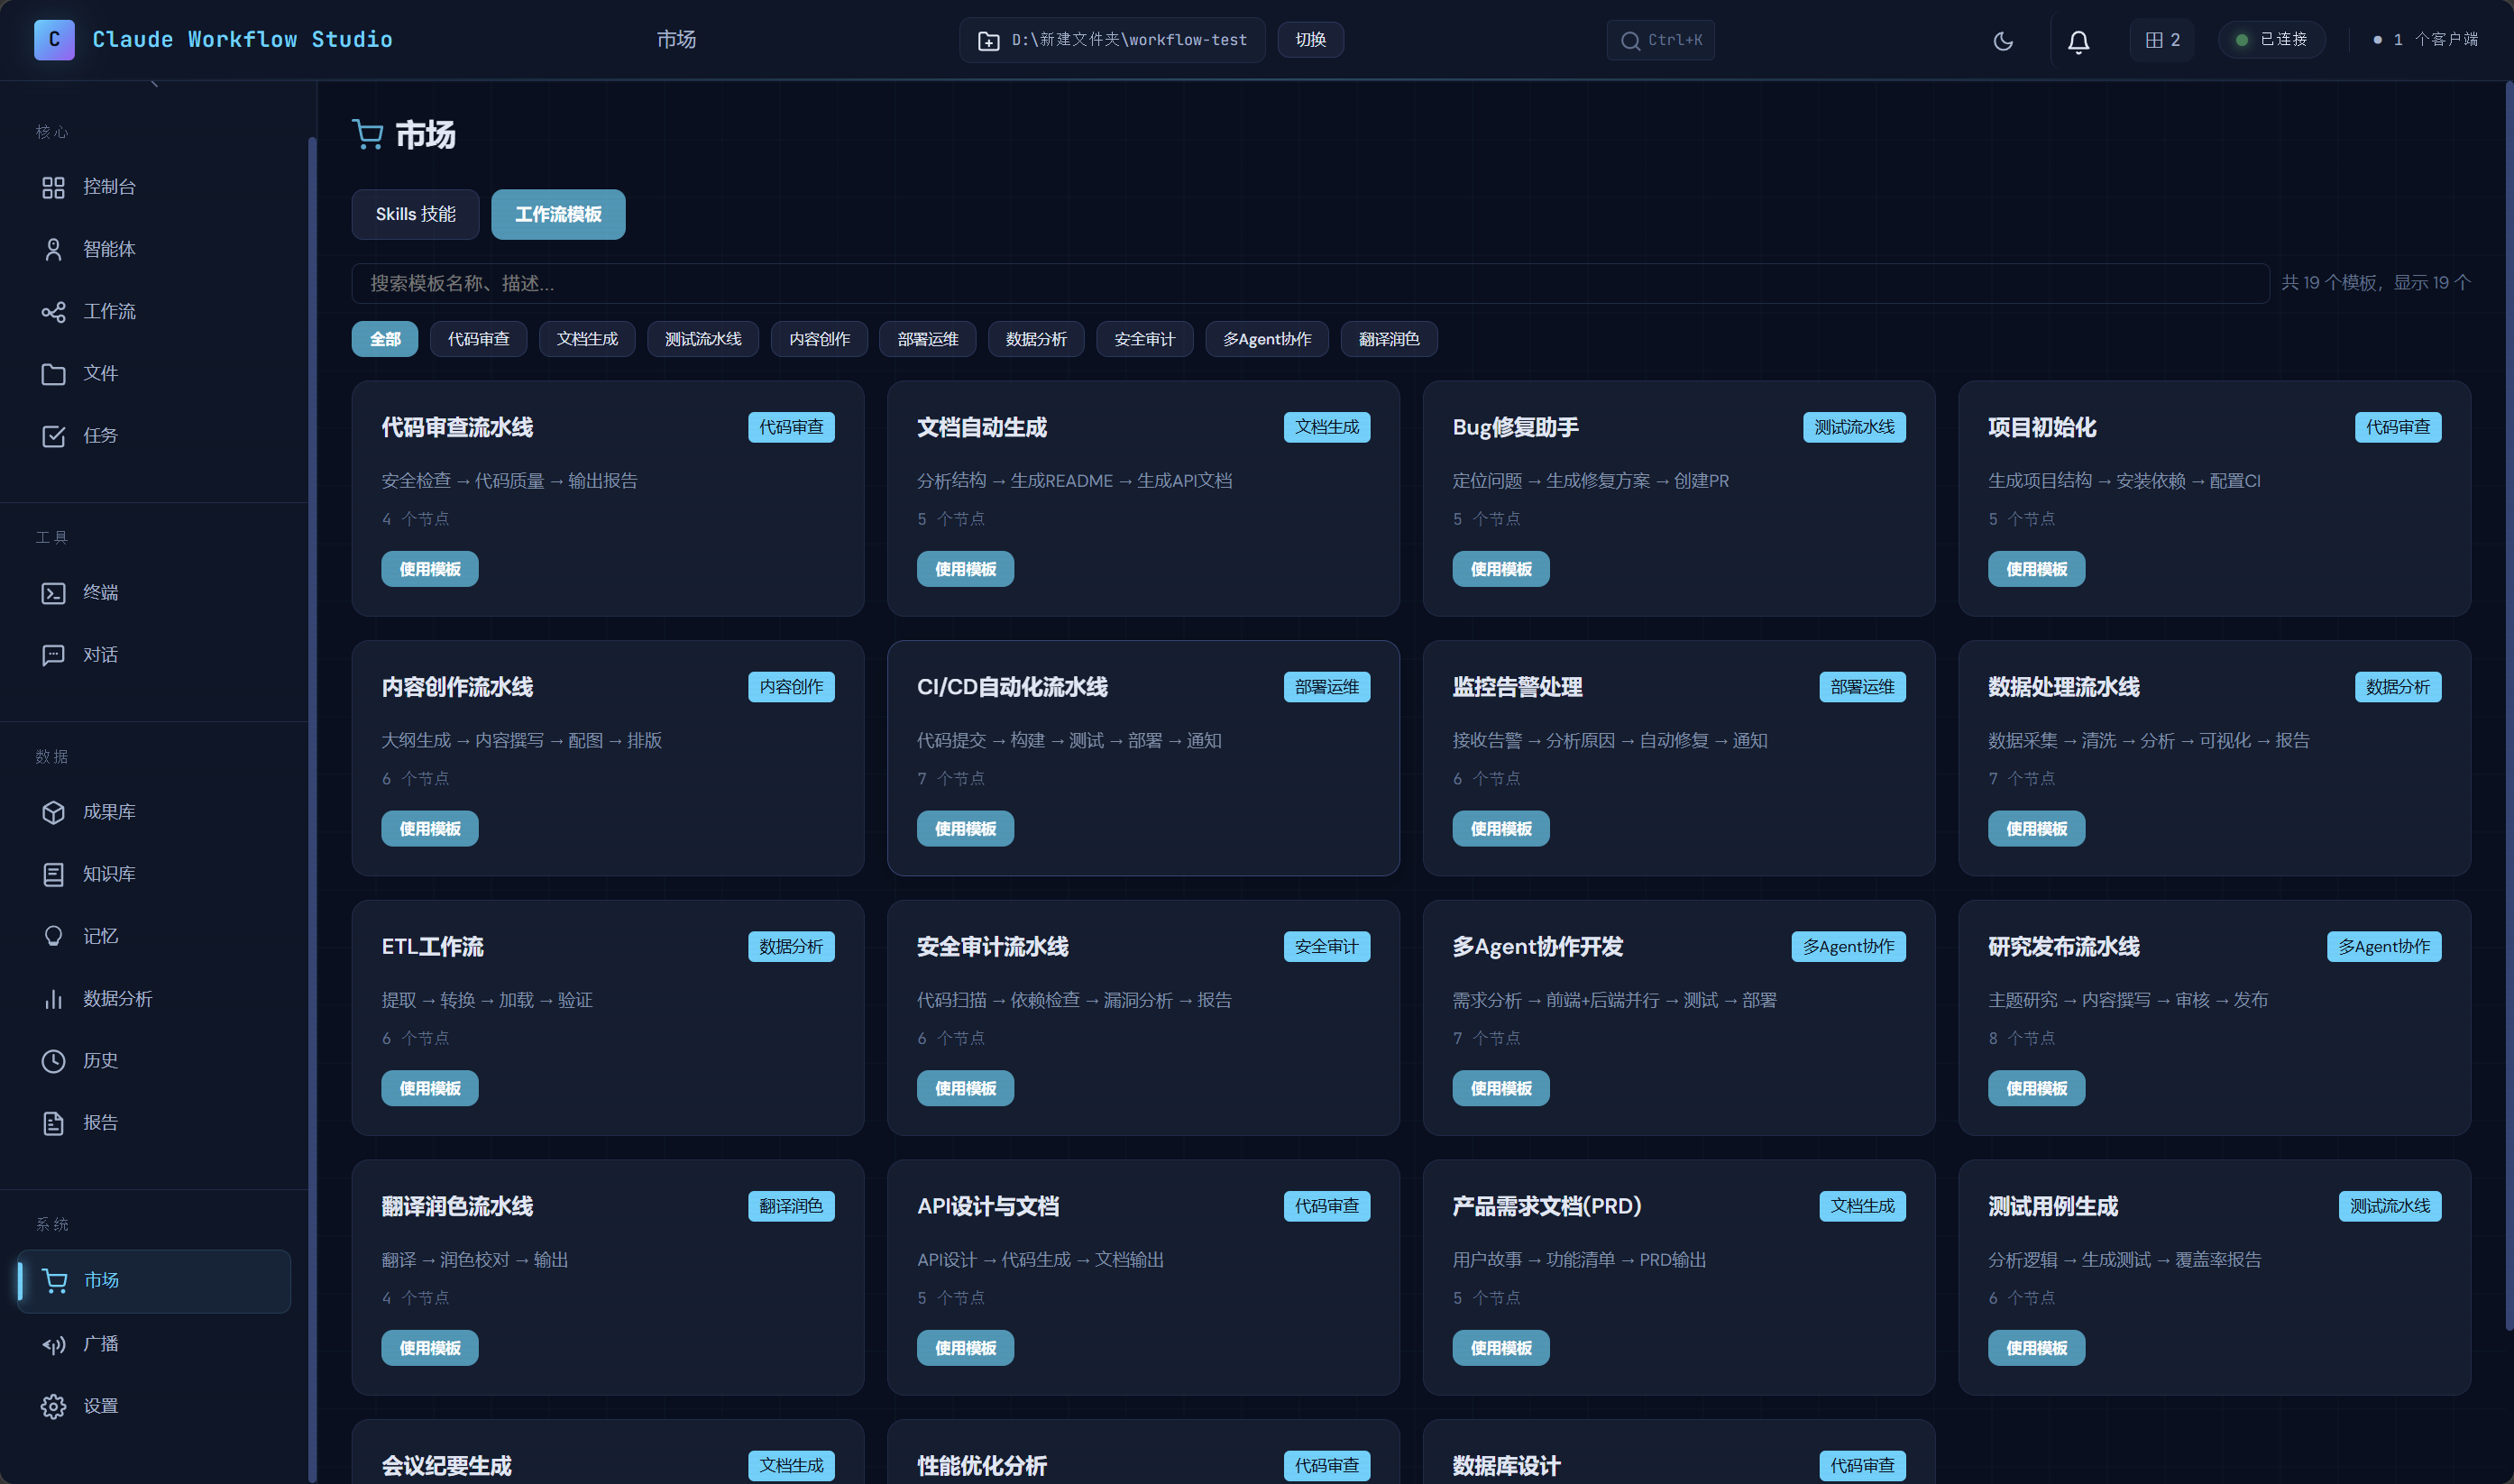The width and height of the screenshot is (2514, 1484).
Task: Click the 数据处理流水线 card title
Action: pos(2063,687)
